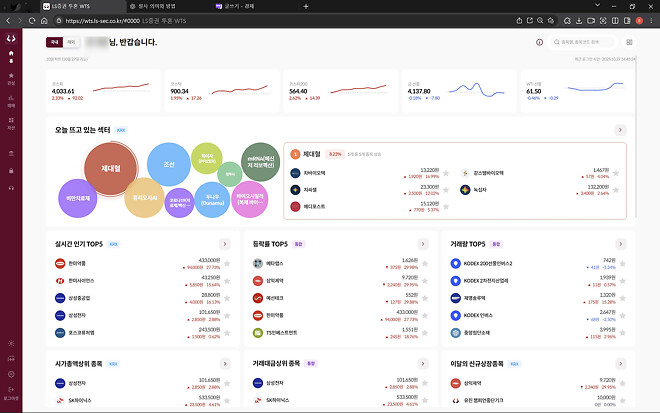Open browser tab search dropdown chevron
This screenshot has width=660, height=413.
(x=597, y=5)
